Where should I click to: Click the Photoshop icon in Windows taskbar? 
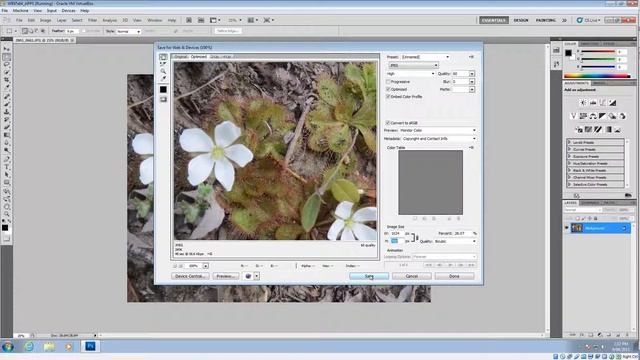[90, 347]
